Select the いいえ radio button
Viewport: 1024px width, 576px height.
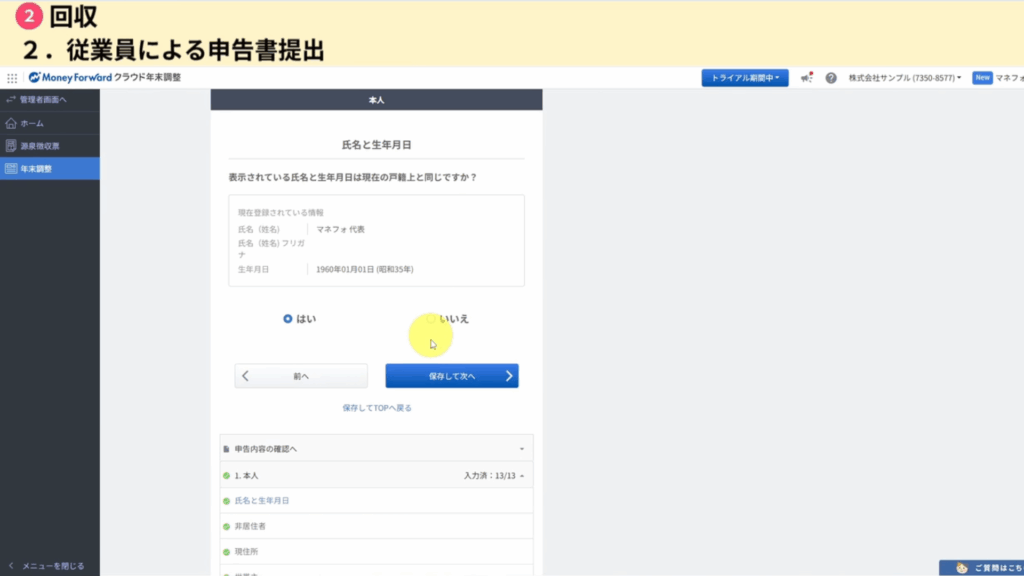pos(431,319)
